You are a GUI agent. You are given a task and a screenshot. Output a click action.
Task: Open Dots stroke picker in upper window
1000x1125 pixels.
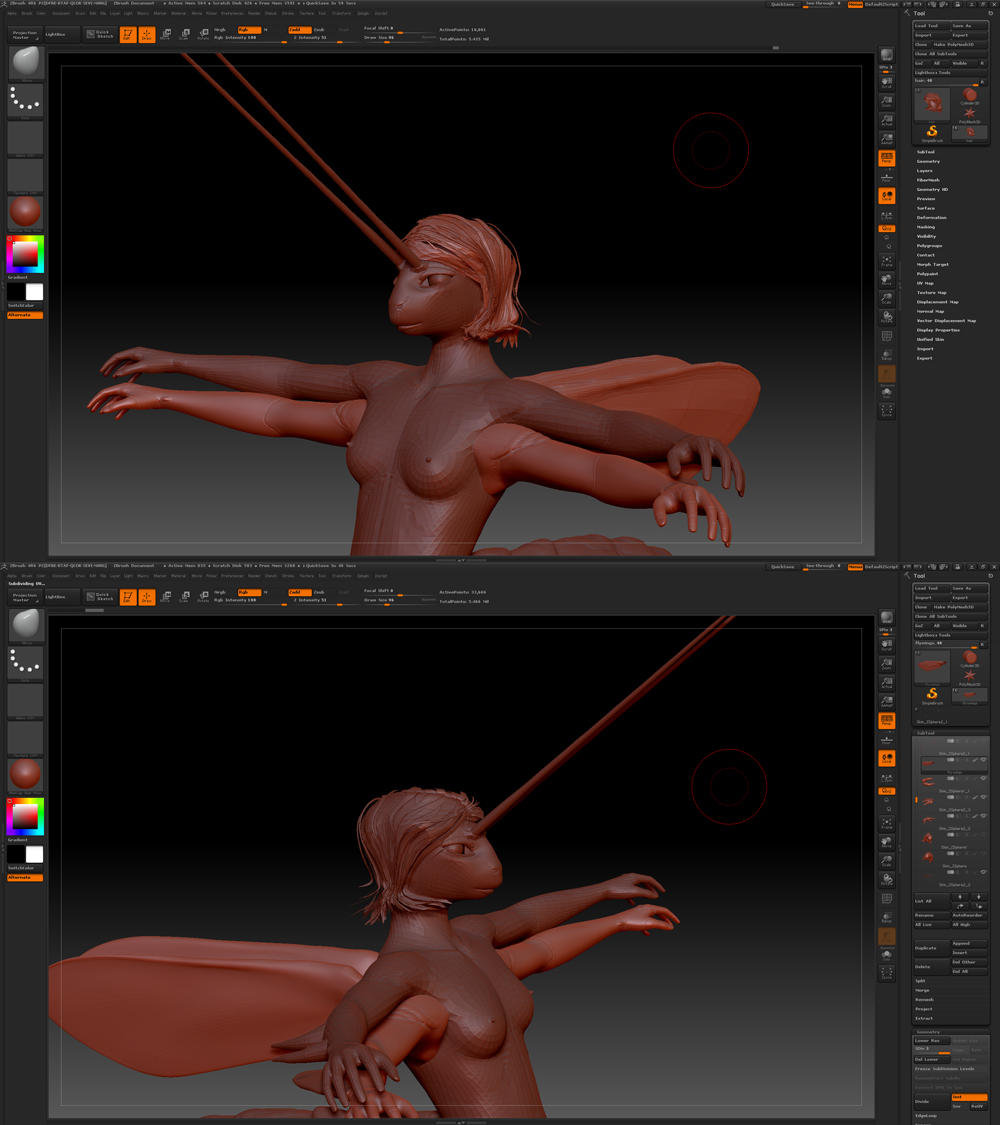[x=25, y=101]
